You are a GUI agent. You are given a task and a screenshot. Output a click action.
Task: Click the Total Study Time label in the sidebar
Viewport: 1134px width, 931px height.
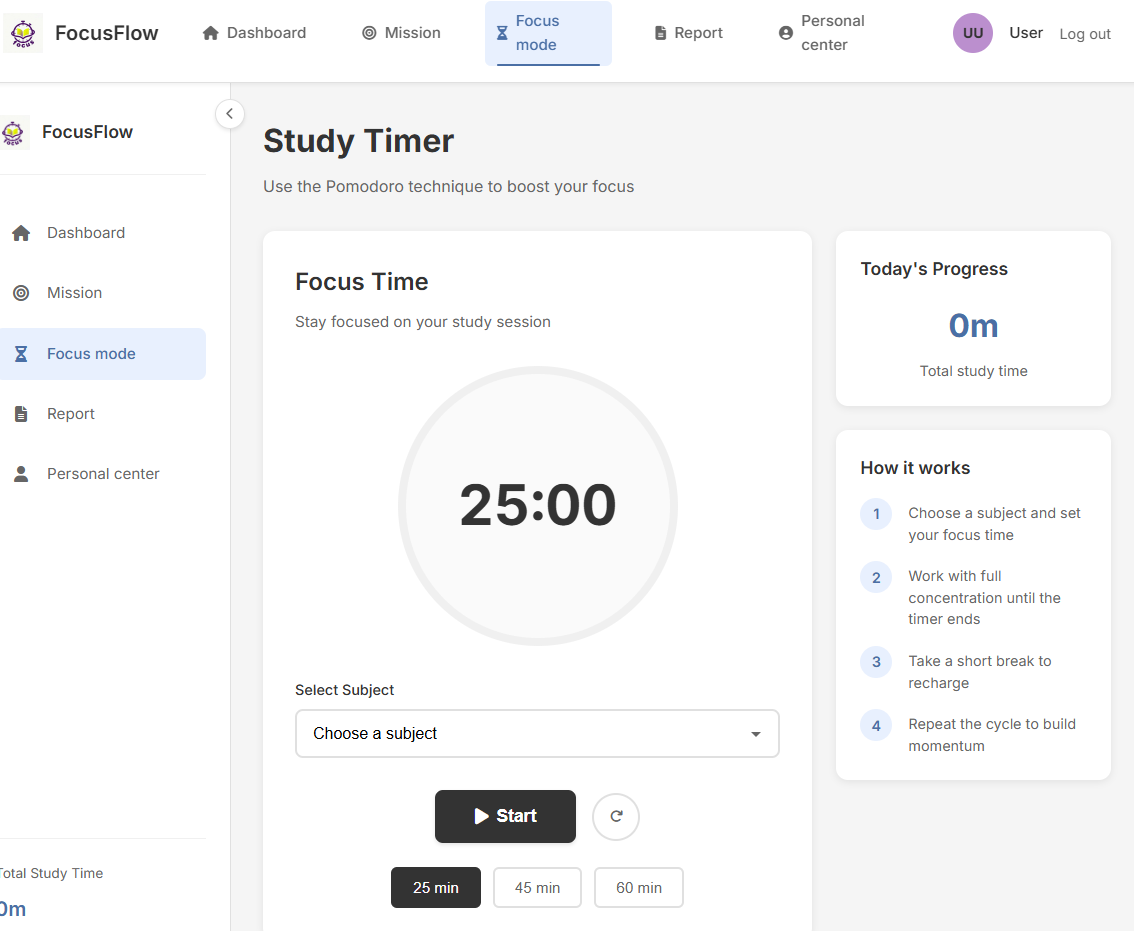51,873
